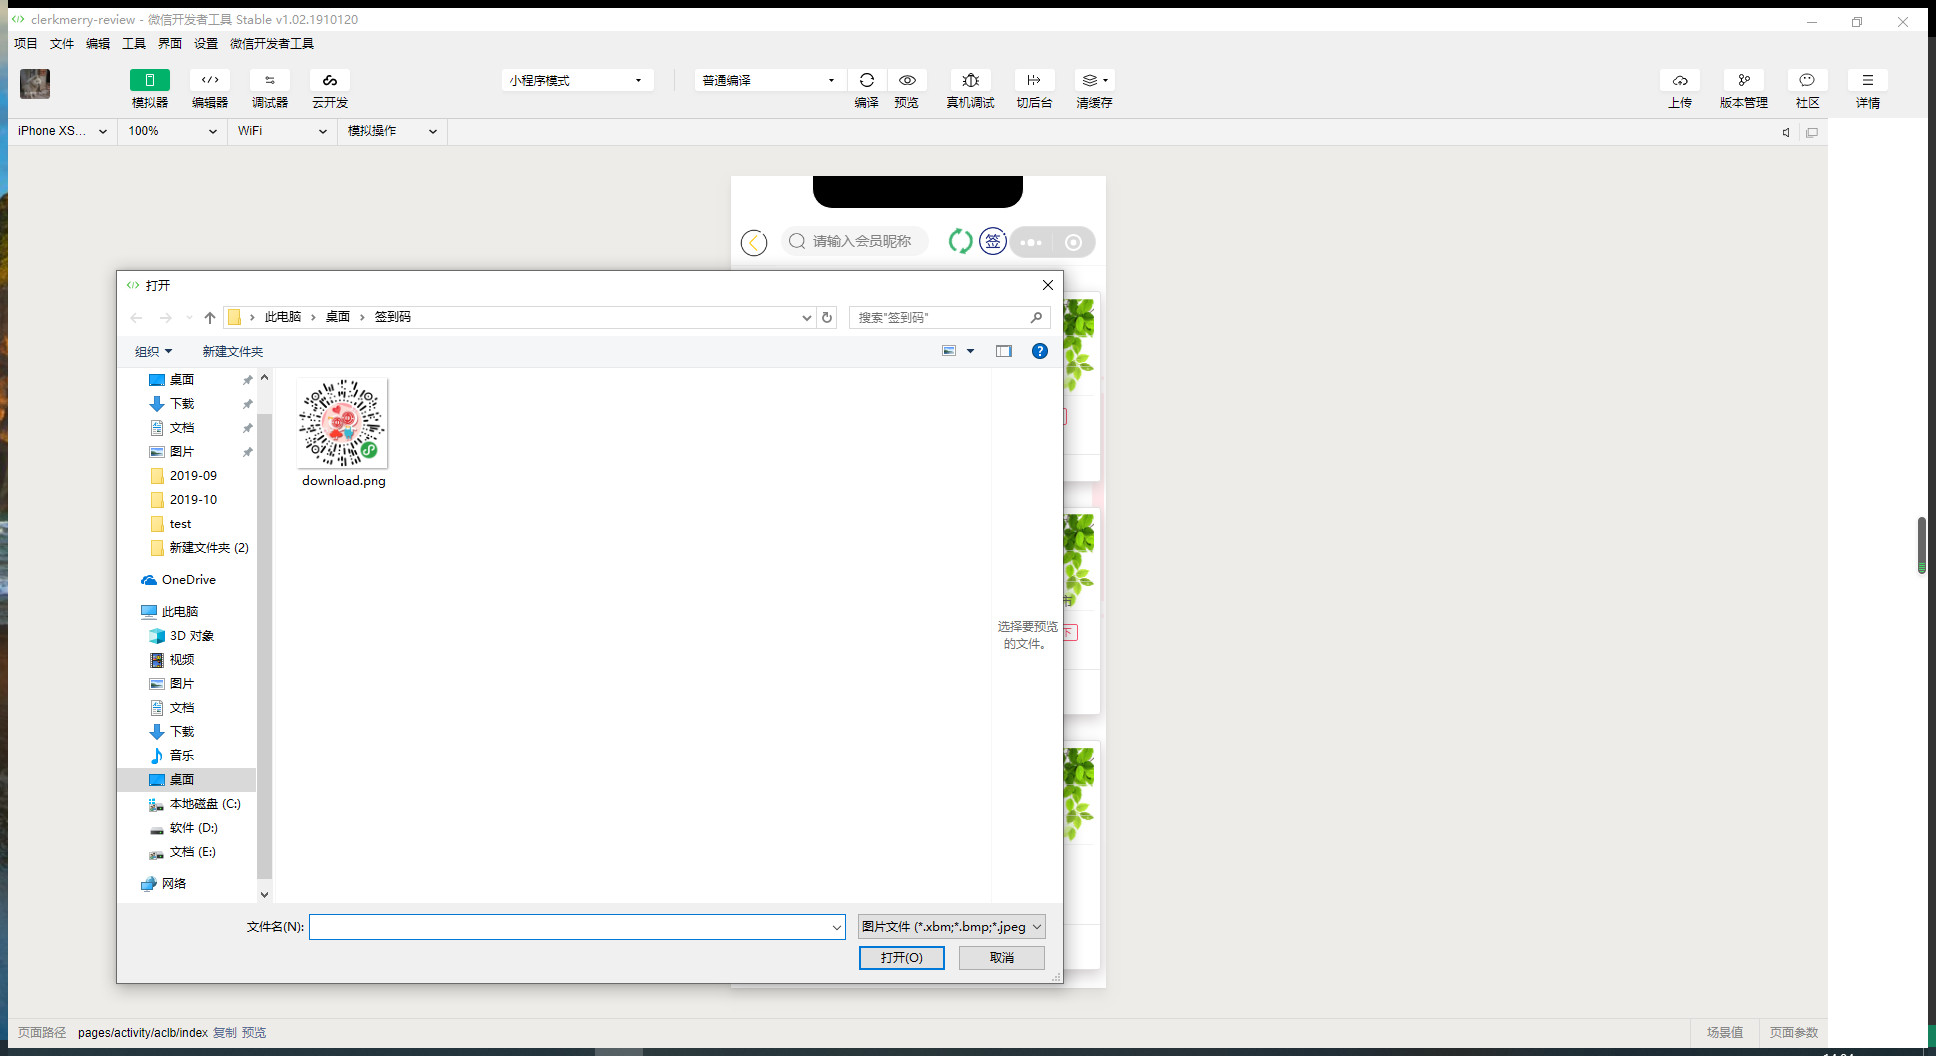The width and height of the screenshot is (1936, 1056).
Task: Open the cloud development (云开发) icon
Action: pyautogui.click(x=330, y=80)
